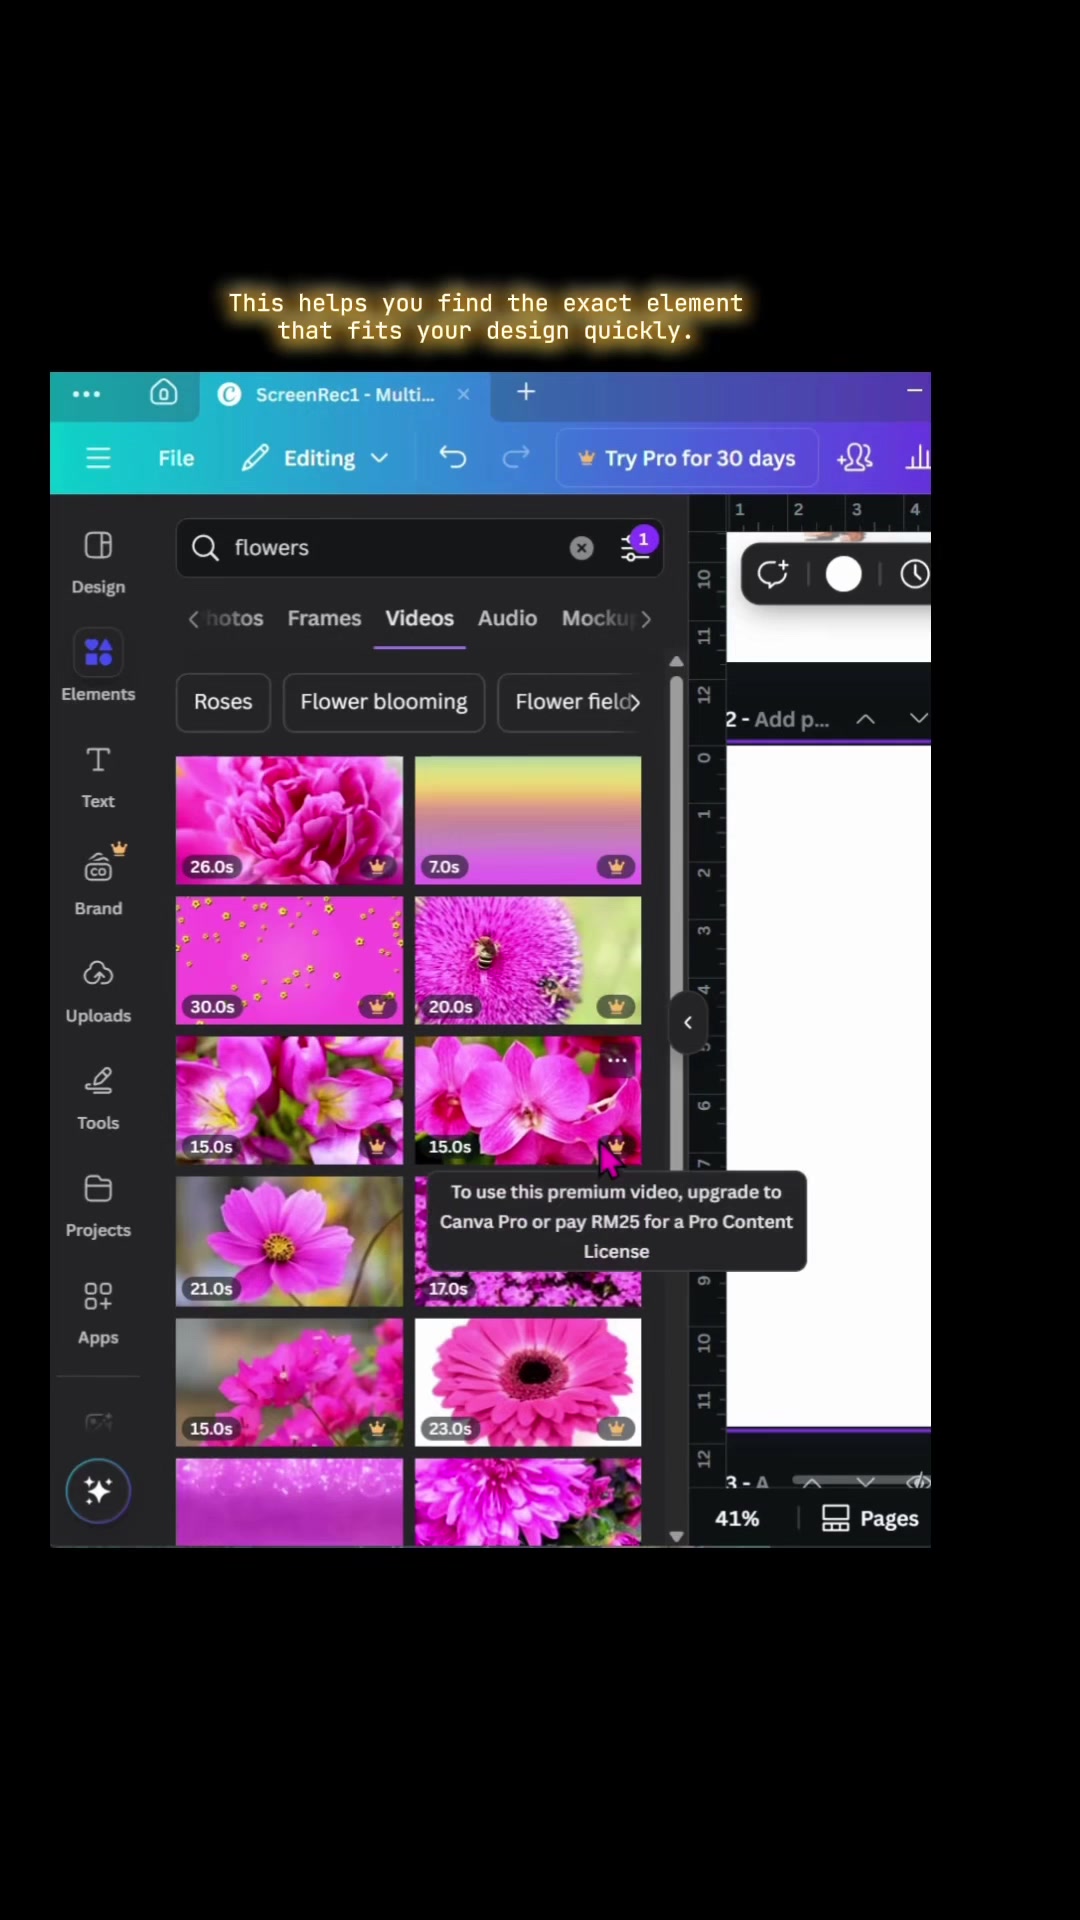
Task: Open the Pages grid view
Action: pyautogui.click(x=869, y=1518)
